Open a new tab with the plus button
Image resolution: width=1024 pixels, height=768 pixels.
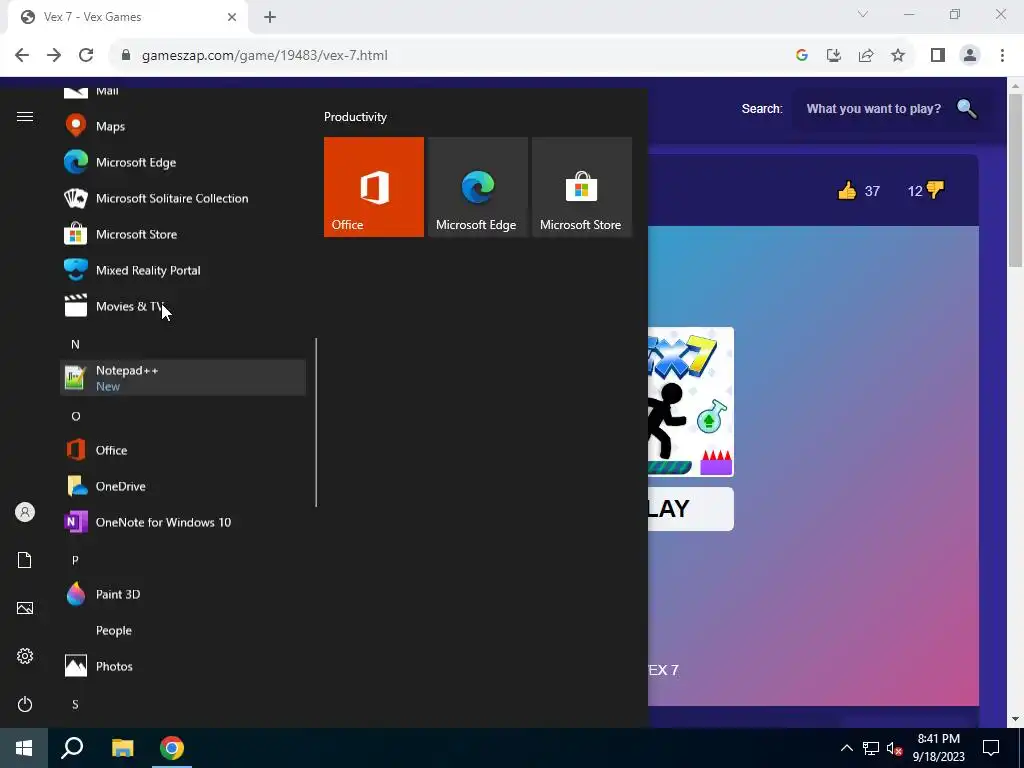(270, 17)
